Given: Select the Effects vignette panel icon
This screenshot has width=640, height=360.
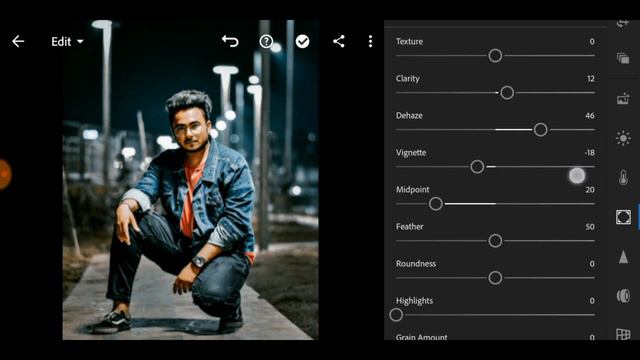Looking at the screenshot, I should pos(623,217).
